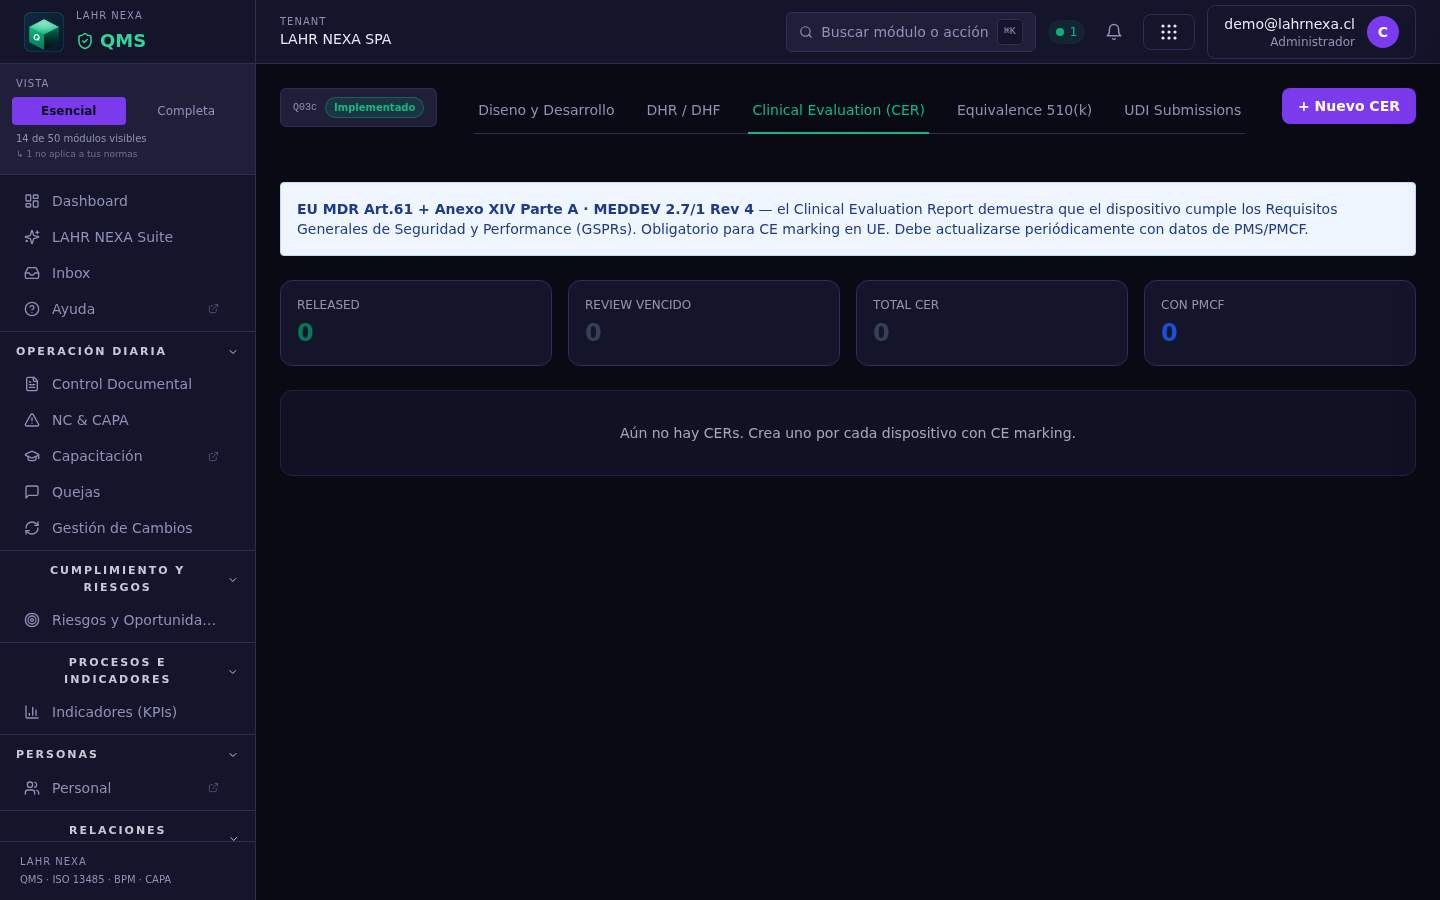Switch to DHR / DHF tab

[683, 110]
